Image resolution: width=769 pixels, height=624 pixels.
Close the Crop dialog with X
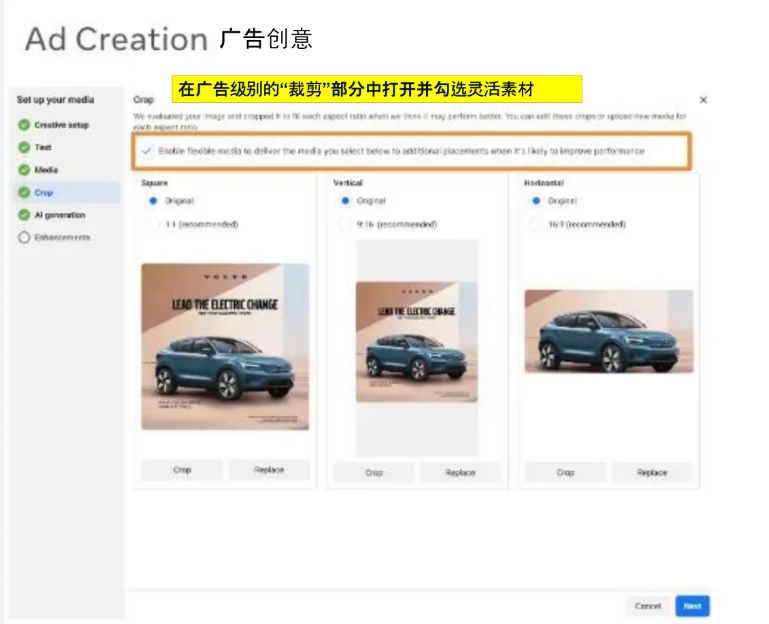point(703,100)
